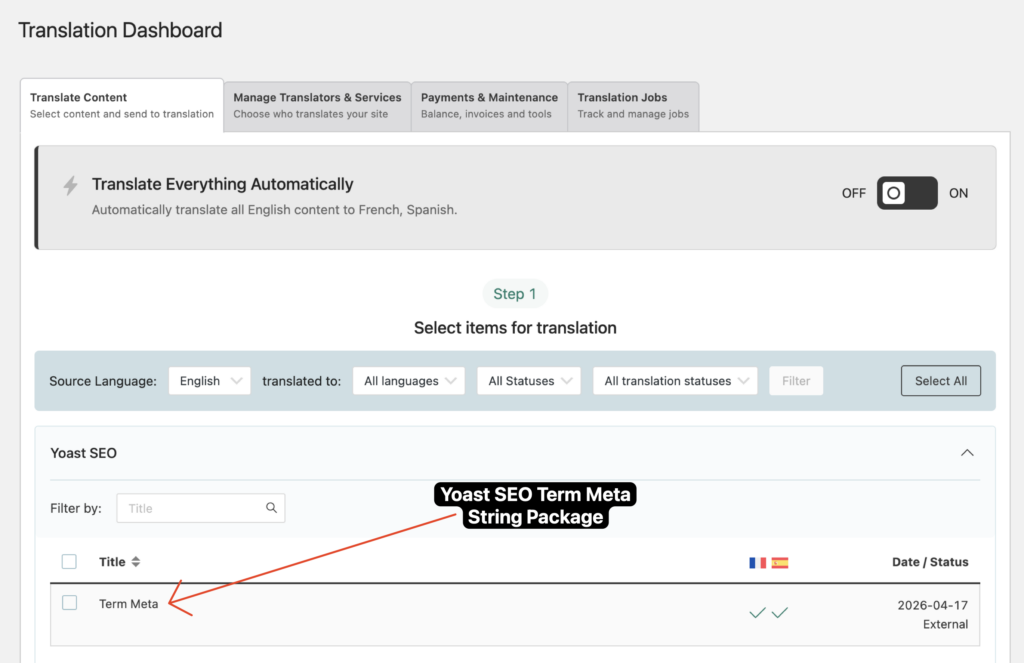Click the Date / Status column header

pyautogui.click(x=930, y=562)
